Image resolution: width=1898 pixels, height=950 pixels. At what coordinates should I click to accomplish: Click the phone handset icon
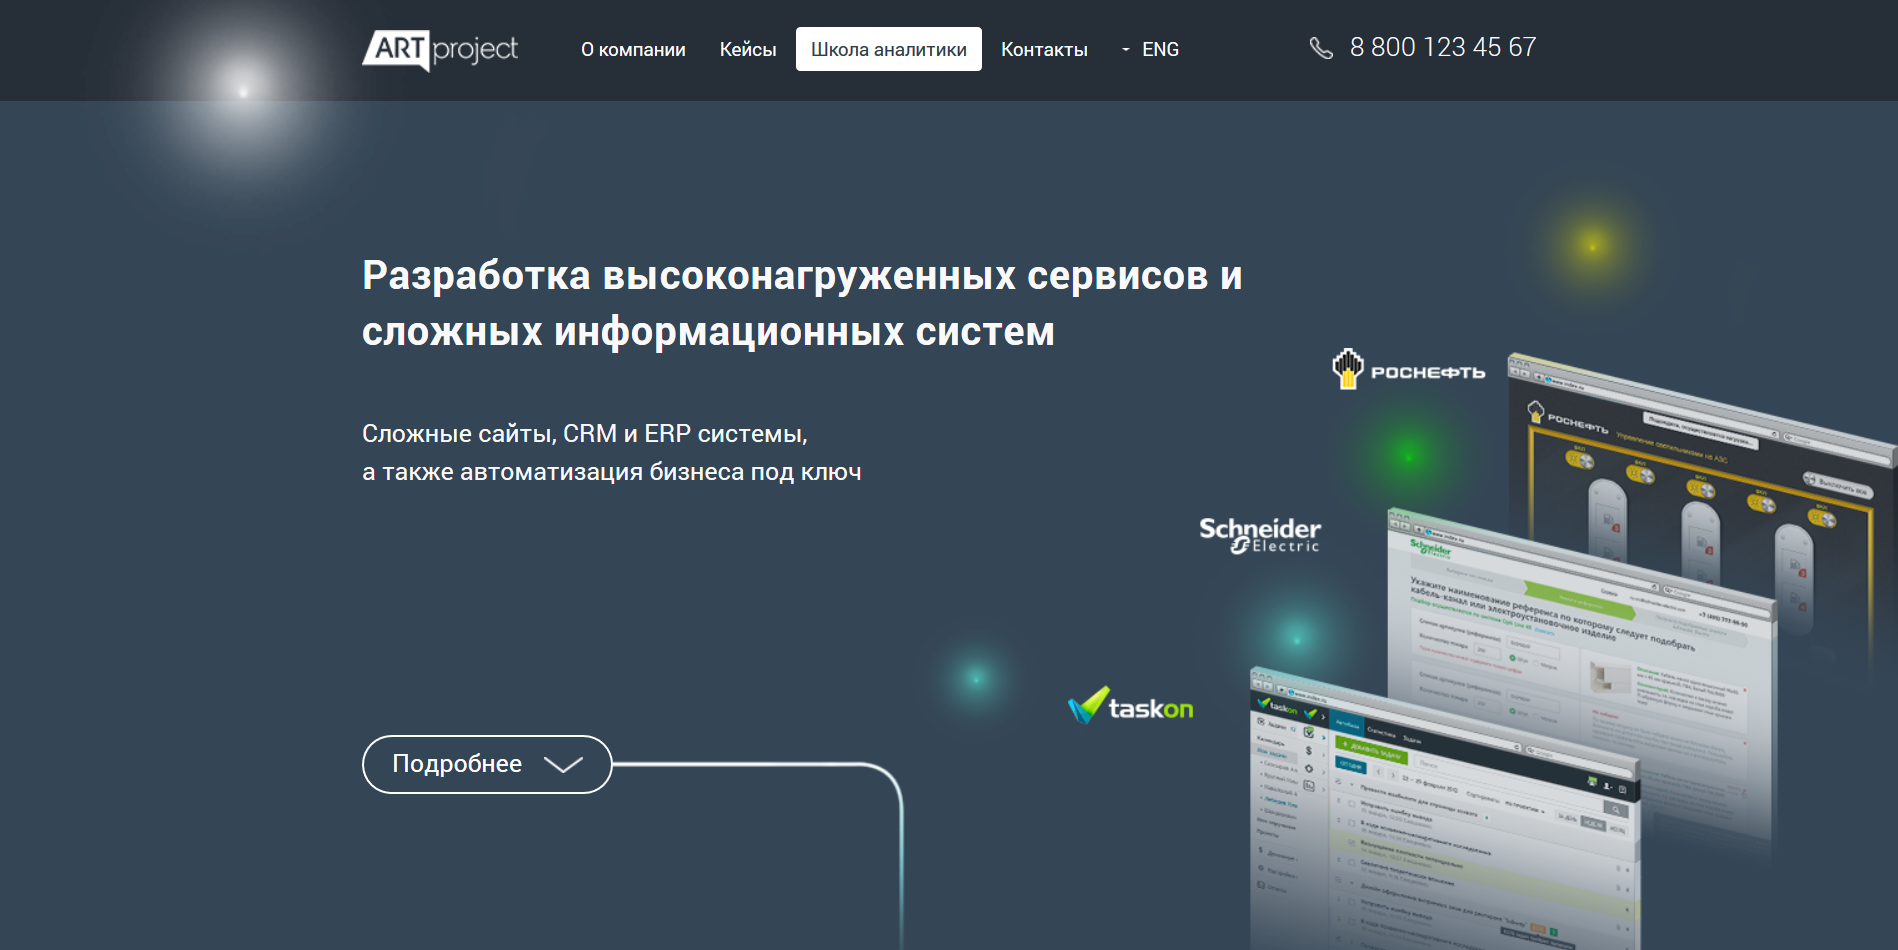pyautogui.click(x=1321, y=48)
